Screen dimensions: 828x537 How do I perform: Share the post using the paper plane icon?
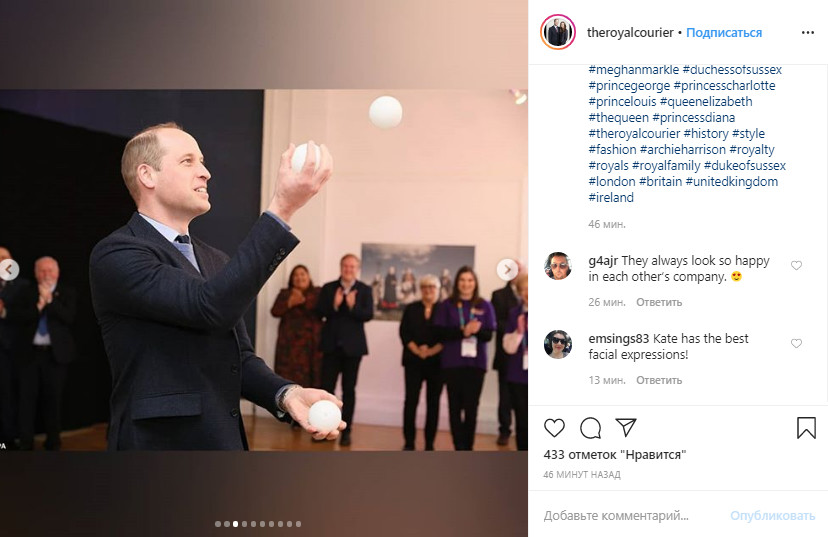click(626, 427)
